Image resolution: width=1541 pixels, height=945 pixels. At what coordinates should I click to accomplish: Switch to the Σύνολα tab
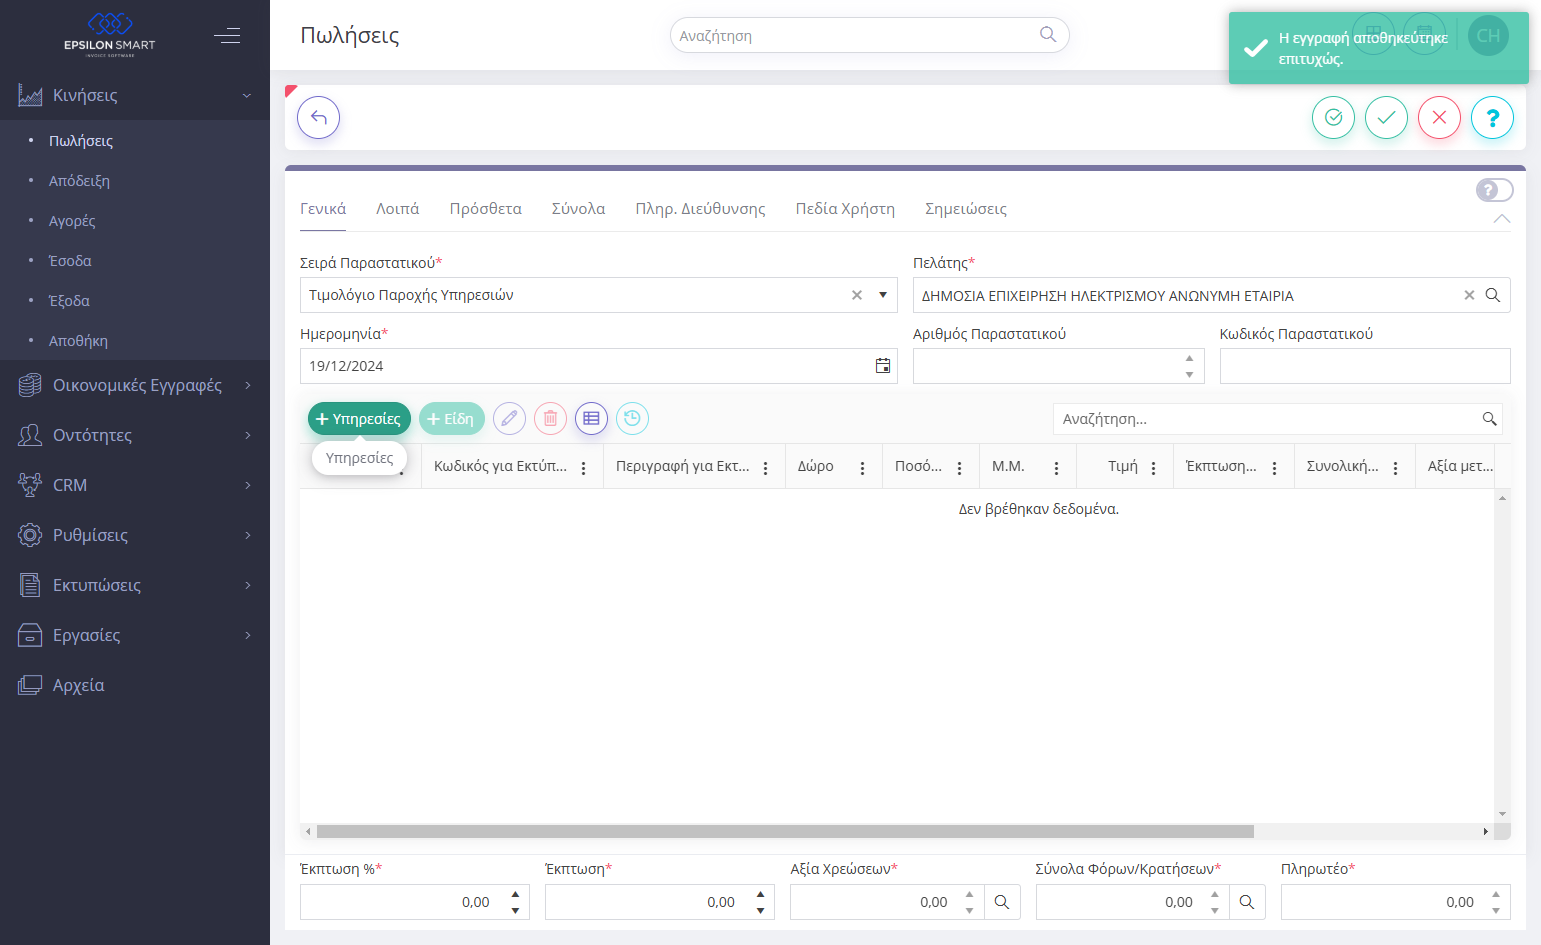coord(578,209)
